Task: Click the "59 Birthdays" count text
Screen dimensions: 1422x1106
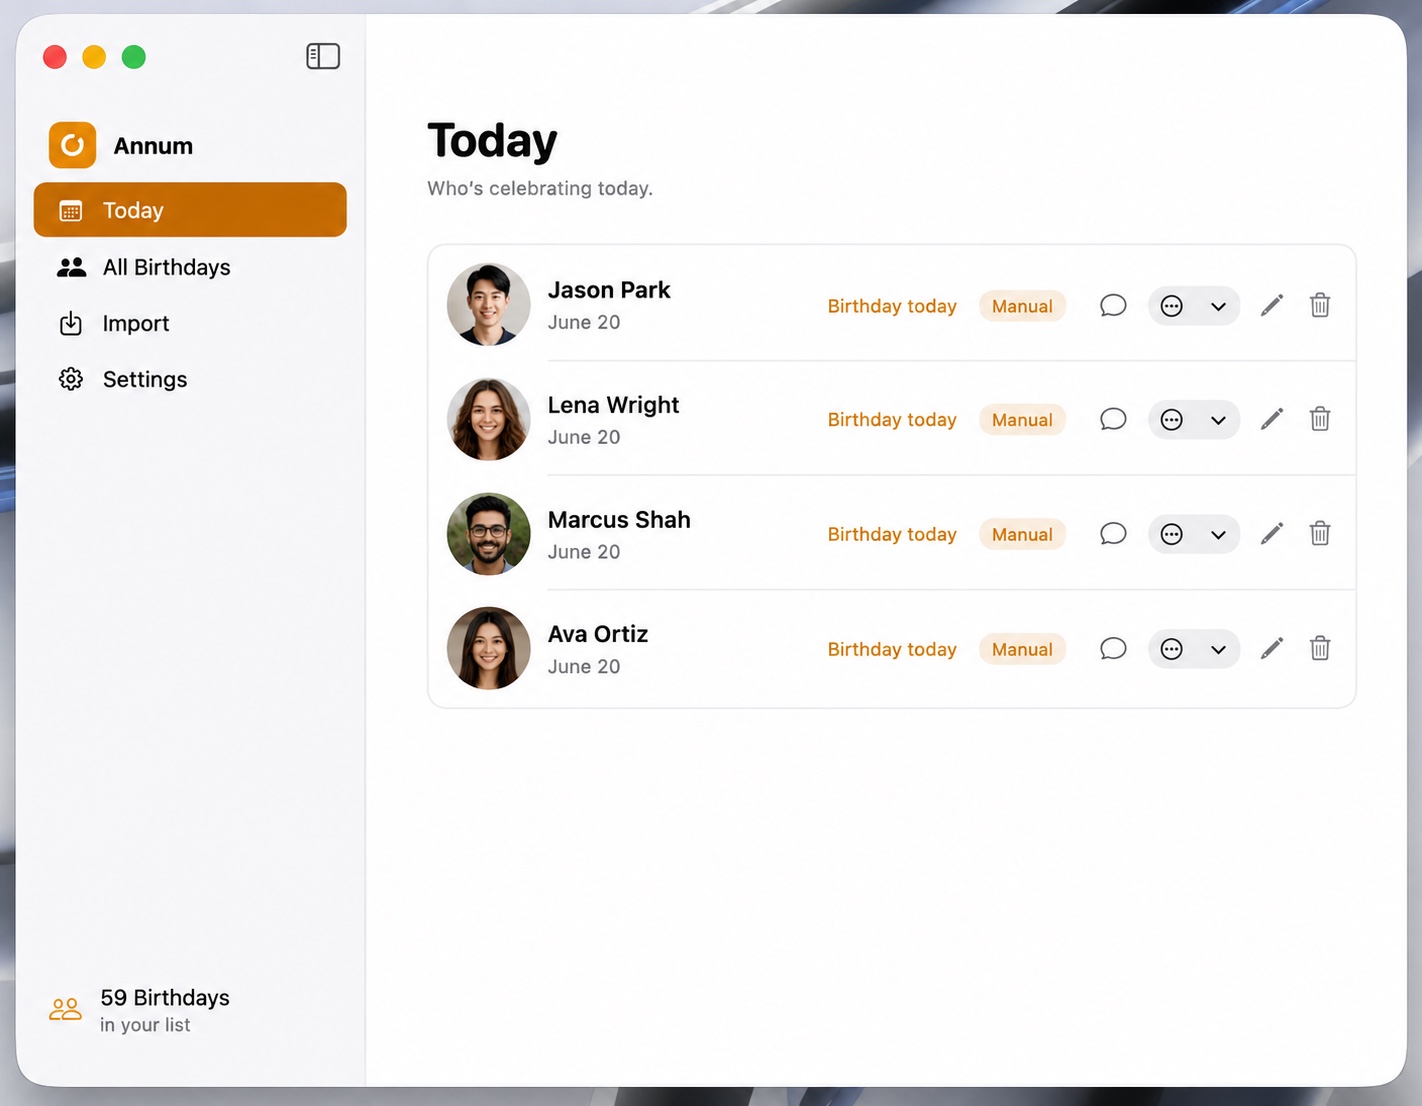Action: (x=165, y=998)
